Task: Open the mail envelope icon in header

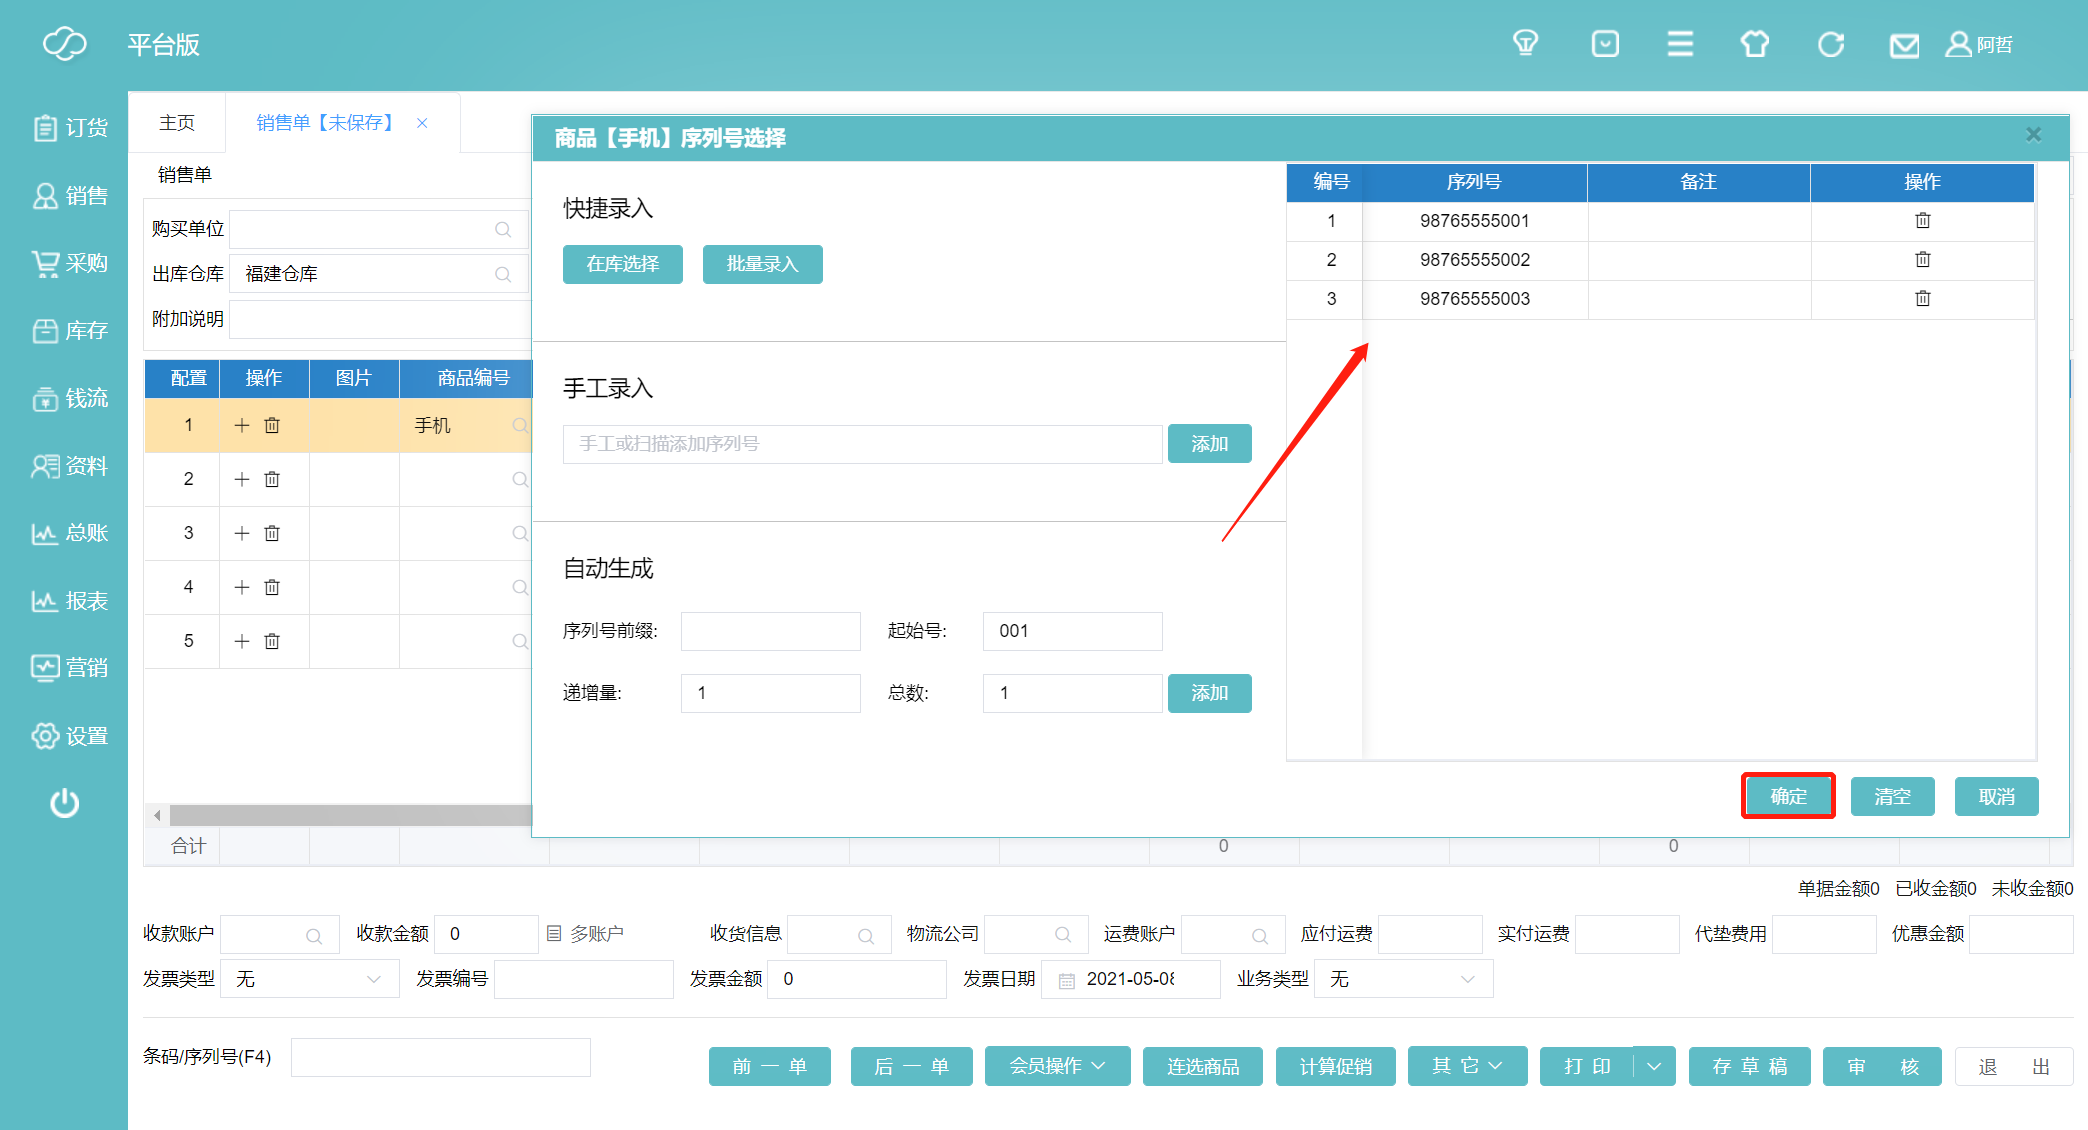Action: (1904, 45)
